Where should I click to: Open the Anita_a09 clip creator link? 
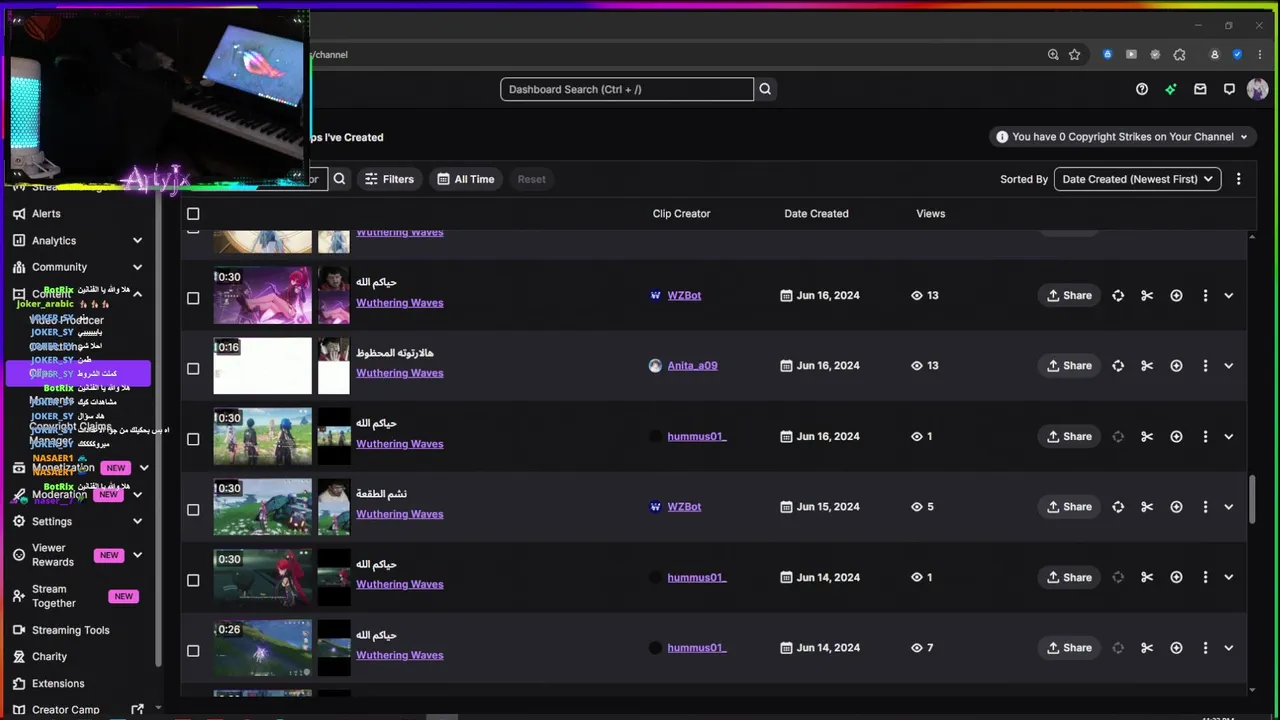pos(692,366)
